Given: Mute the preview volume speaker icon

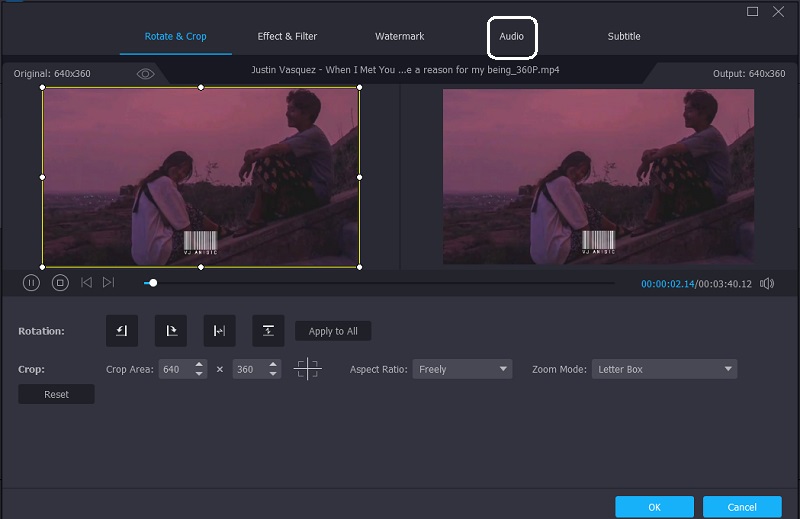Looking at the screenshot, I should 766,284.
